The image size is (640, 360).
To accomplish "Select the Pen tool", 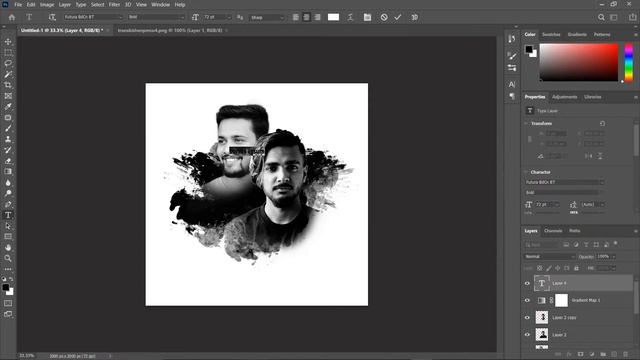I will 8,204.
